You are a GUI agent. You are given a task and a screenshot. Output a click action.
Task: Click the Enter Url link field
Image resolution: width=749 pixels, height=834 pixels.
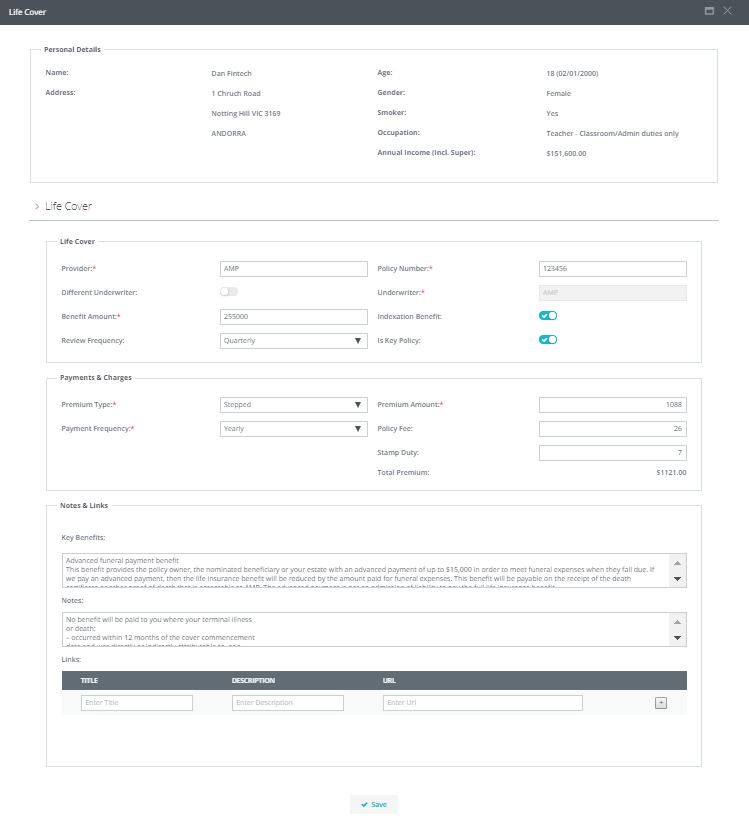coord(482,703)
